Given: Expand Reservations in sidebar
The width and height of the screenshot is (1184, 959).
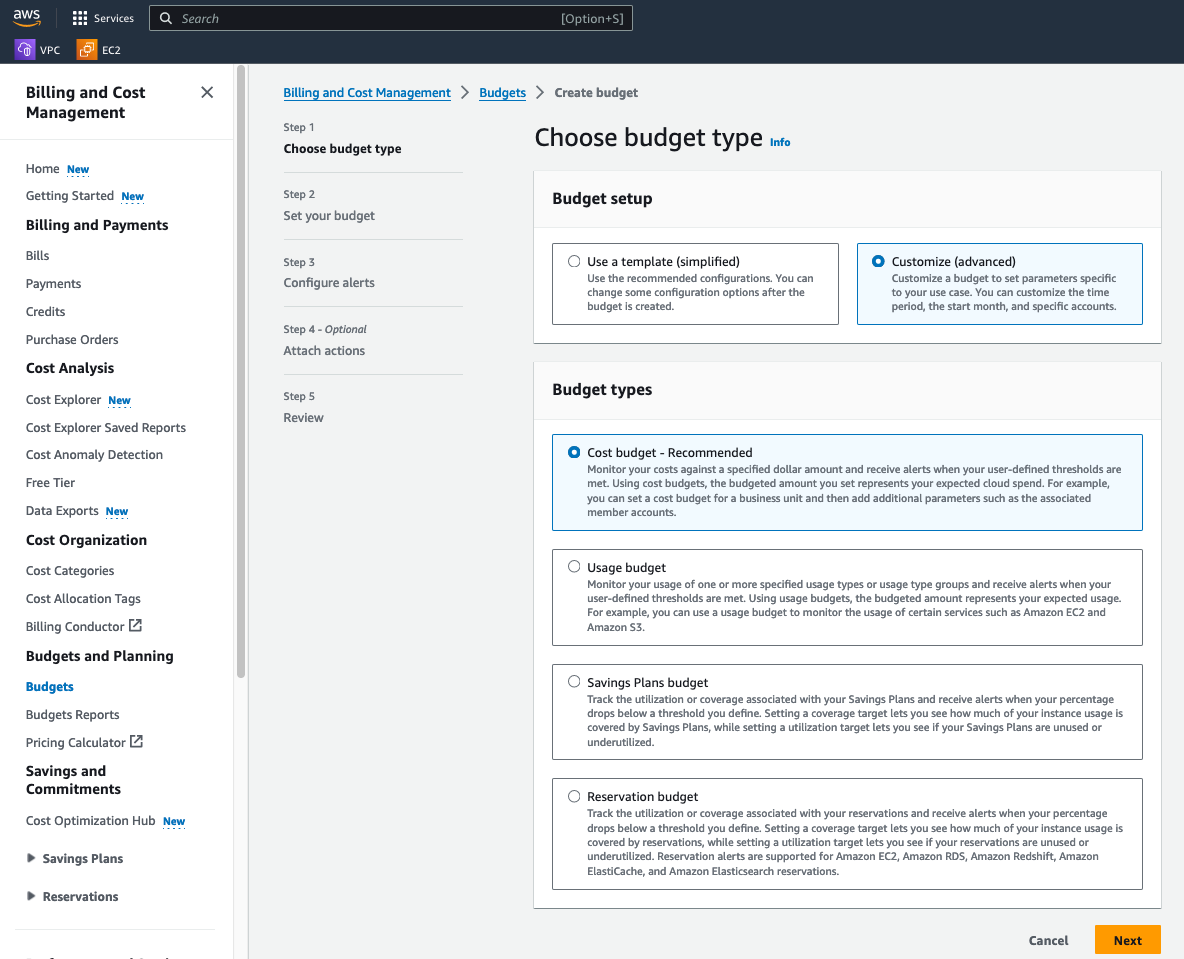Looking at the screenshot, I should click(31, 896).
